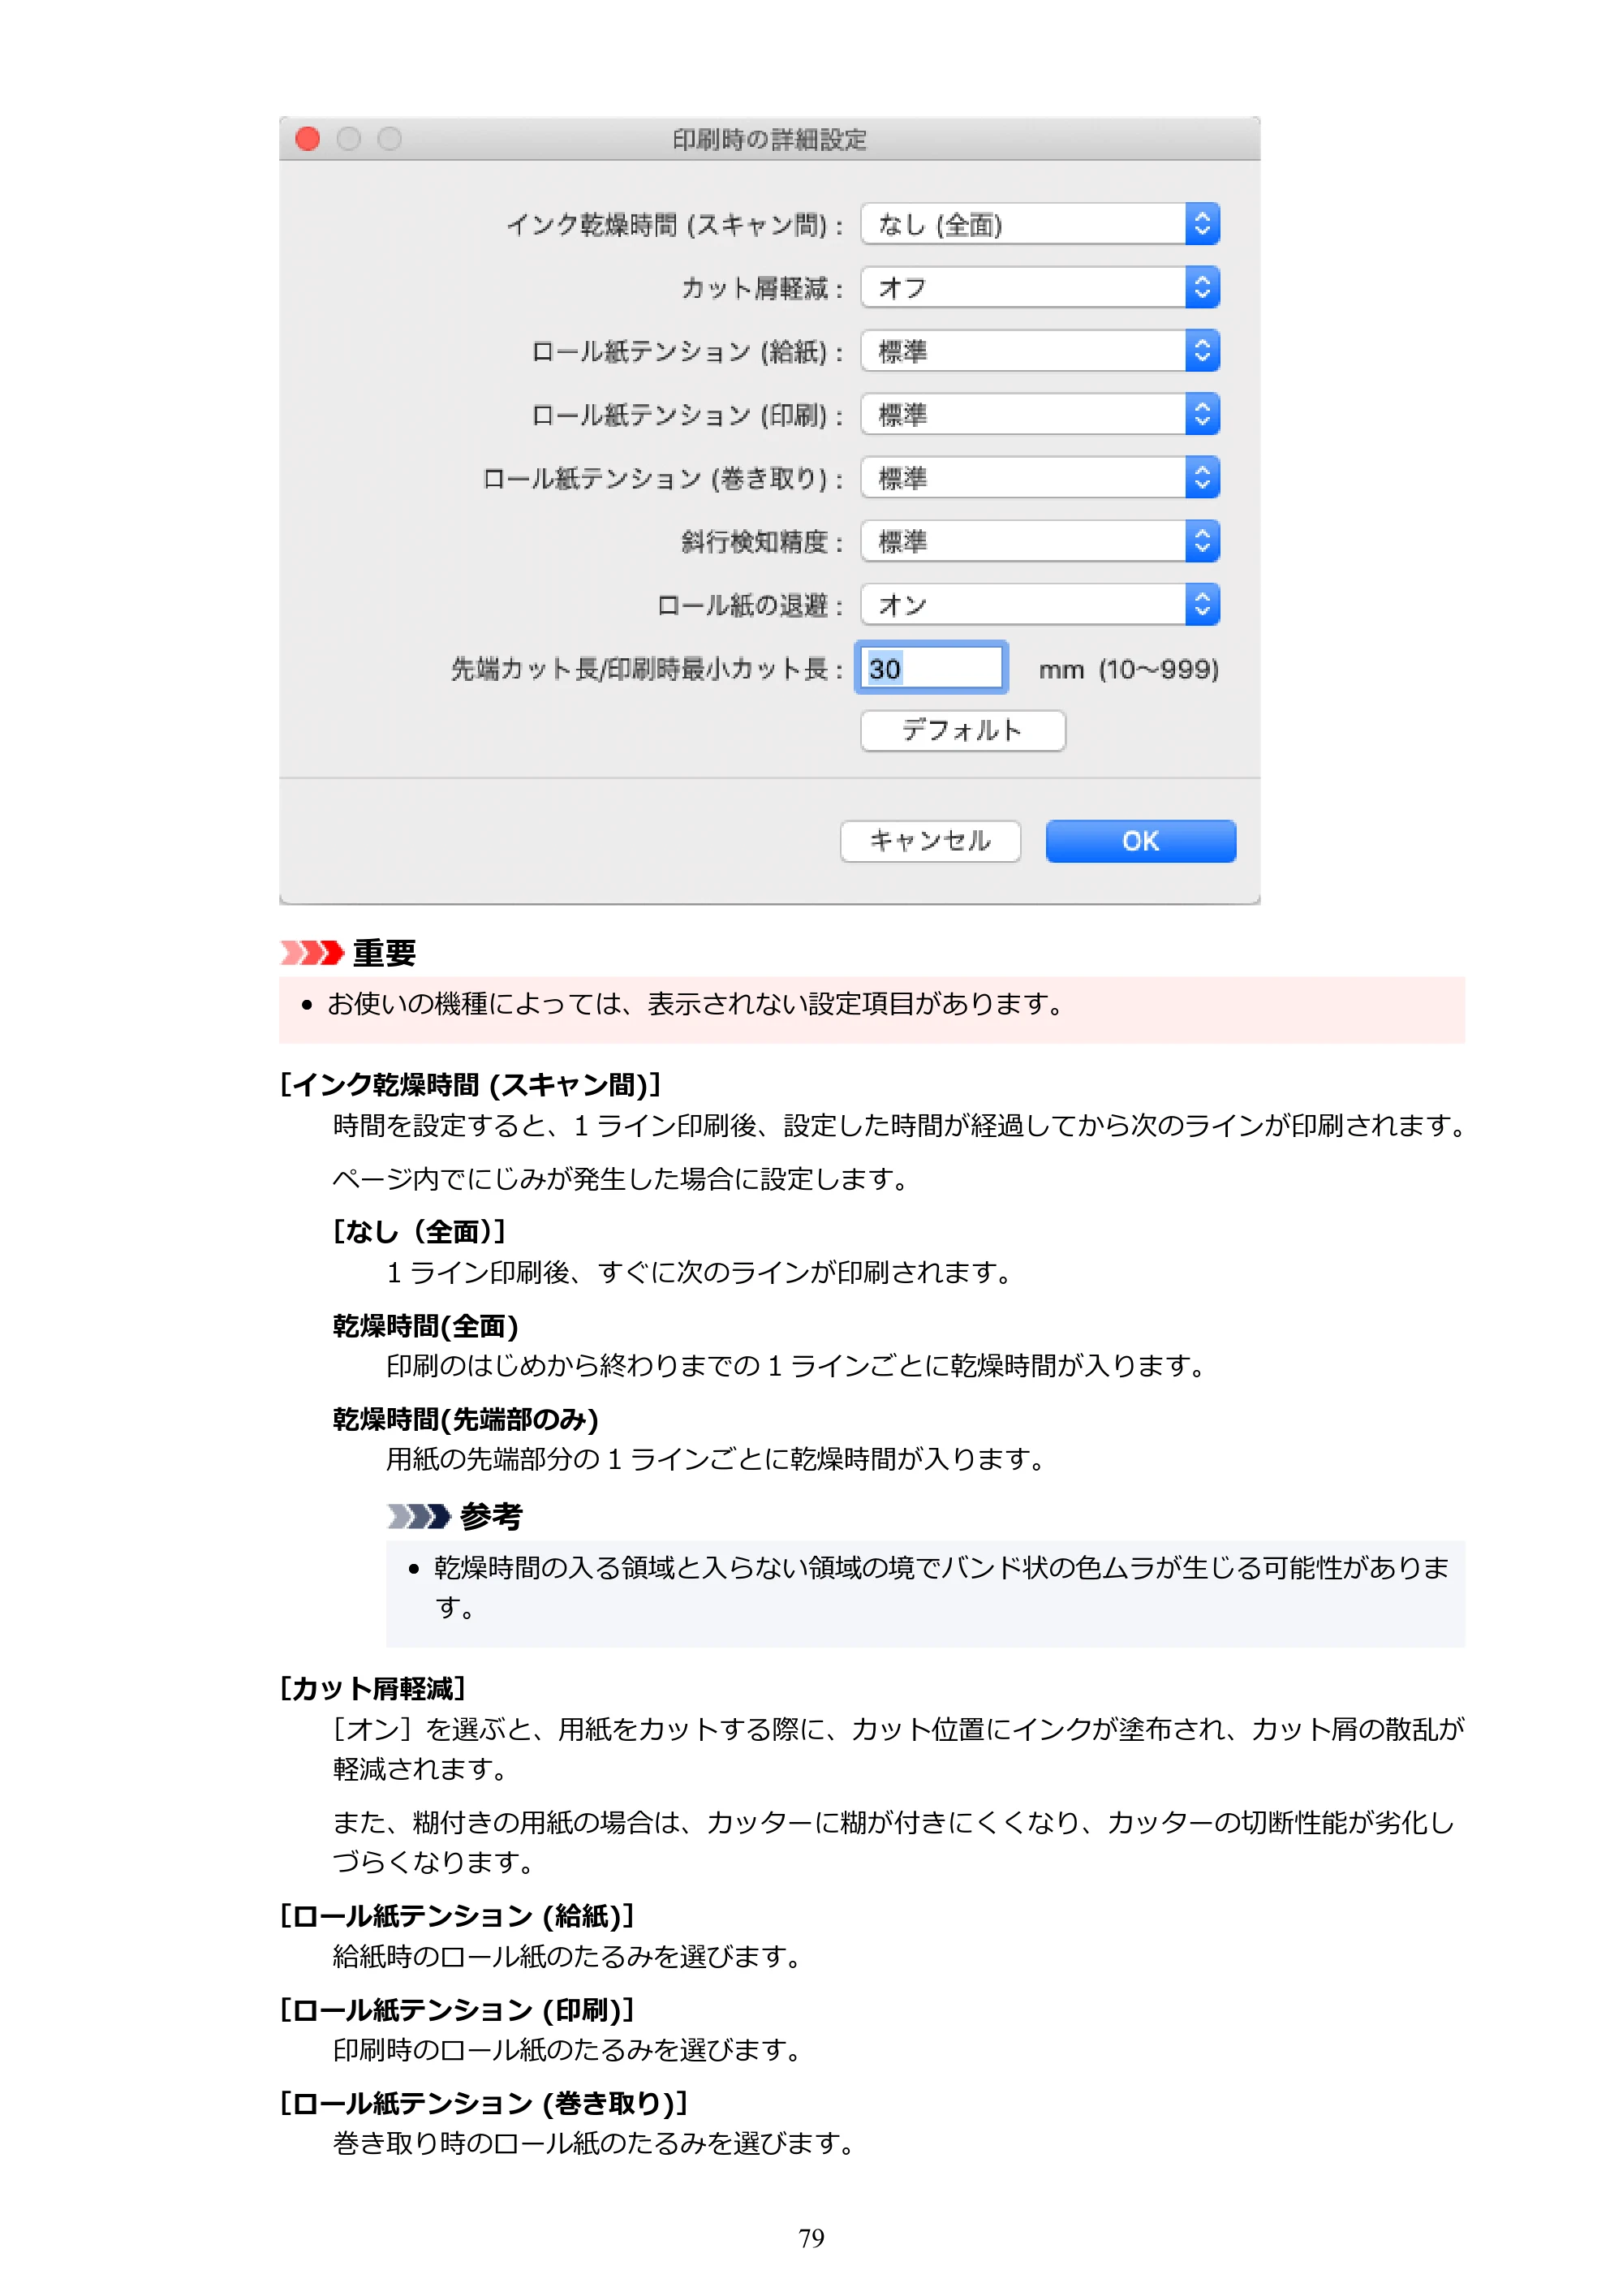Image resolution: width=1623 pixels, height=2296 pixels.
Task: Click the page number 79
Action: (x=811, y=2238)
